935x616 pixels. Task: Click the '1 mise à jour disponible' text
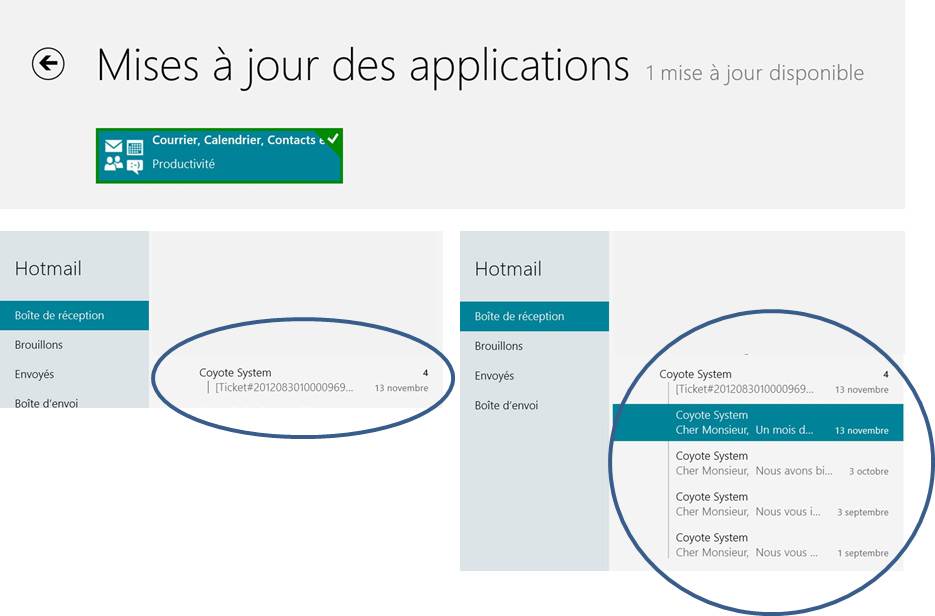754,73
